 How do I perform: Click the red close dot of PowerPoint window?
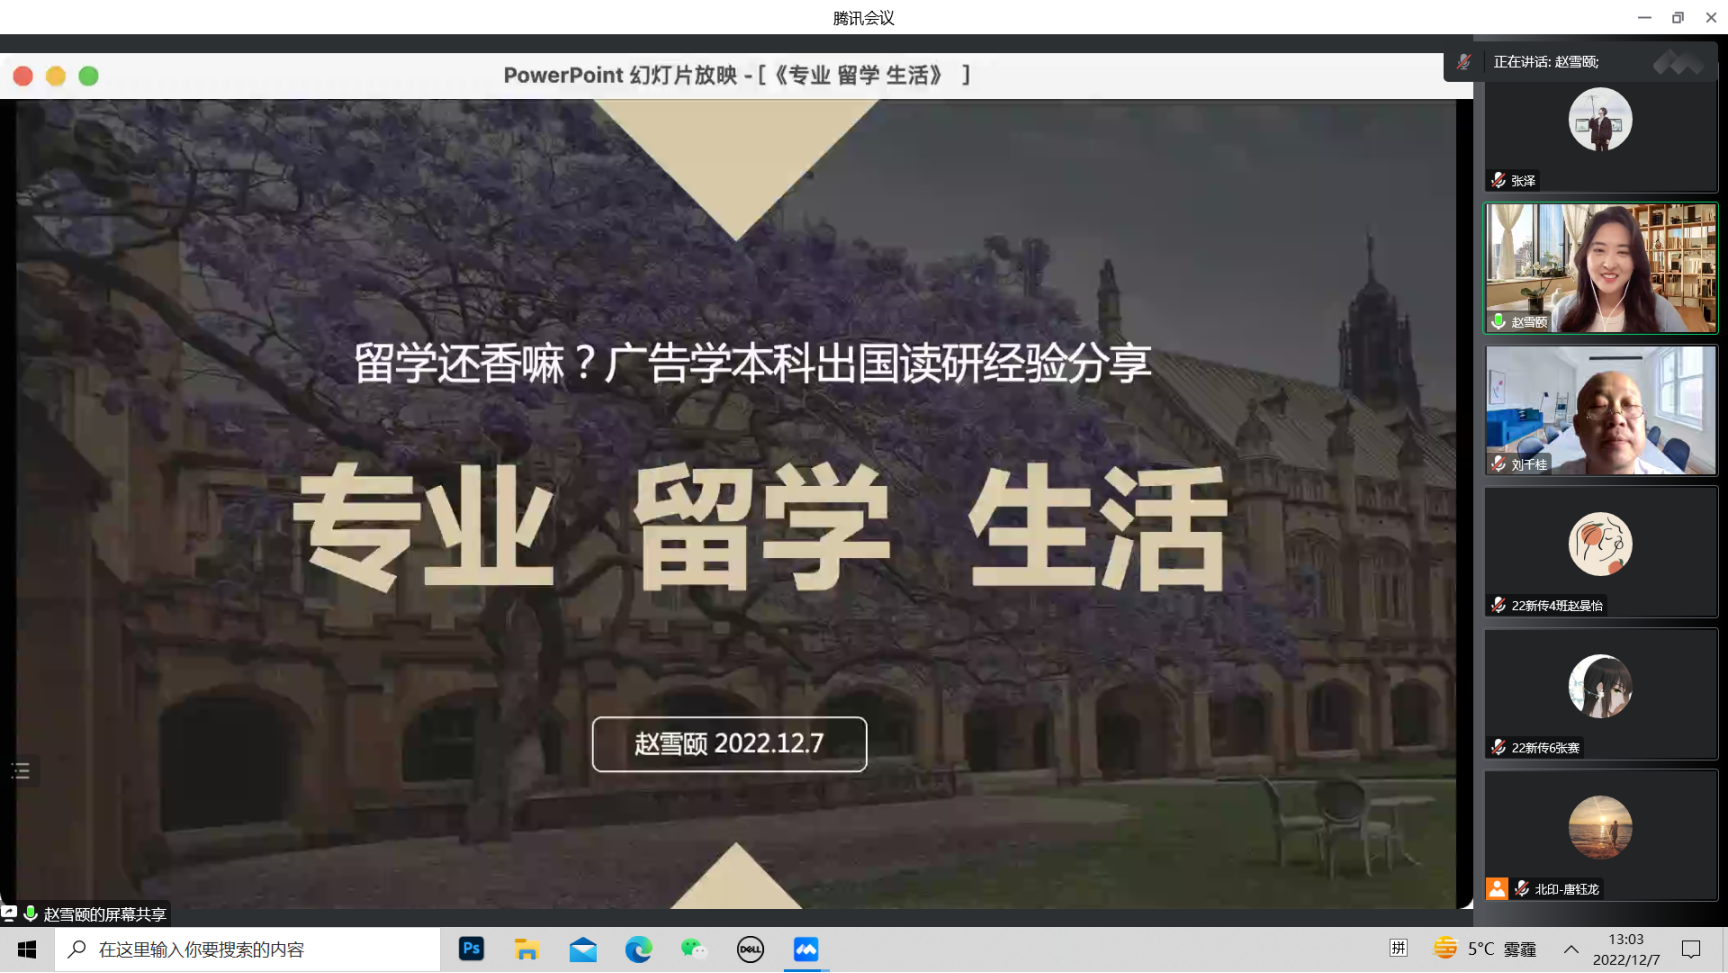pos(23,76)
